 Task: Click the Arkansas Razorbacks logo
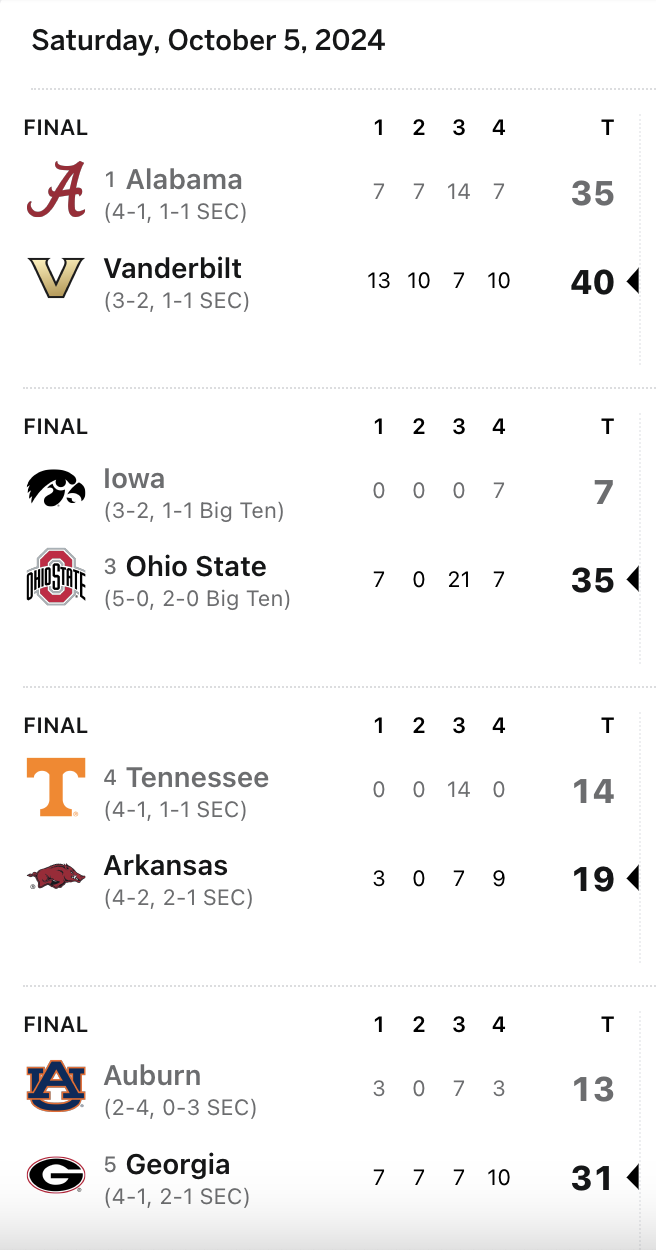(x=56, y=877)
